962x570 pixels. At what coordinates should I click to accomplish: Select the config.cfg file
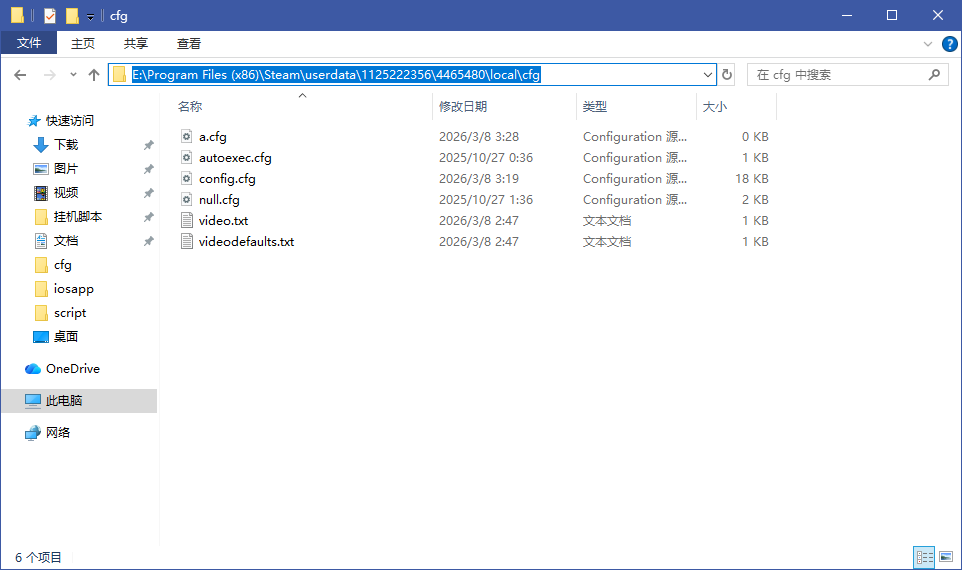[x=227, y=179]
